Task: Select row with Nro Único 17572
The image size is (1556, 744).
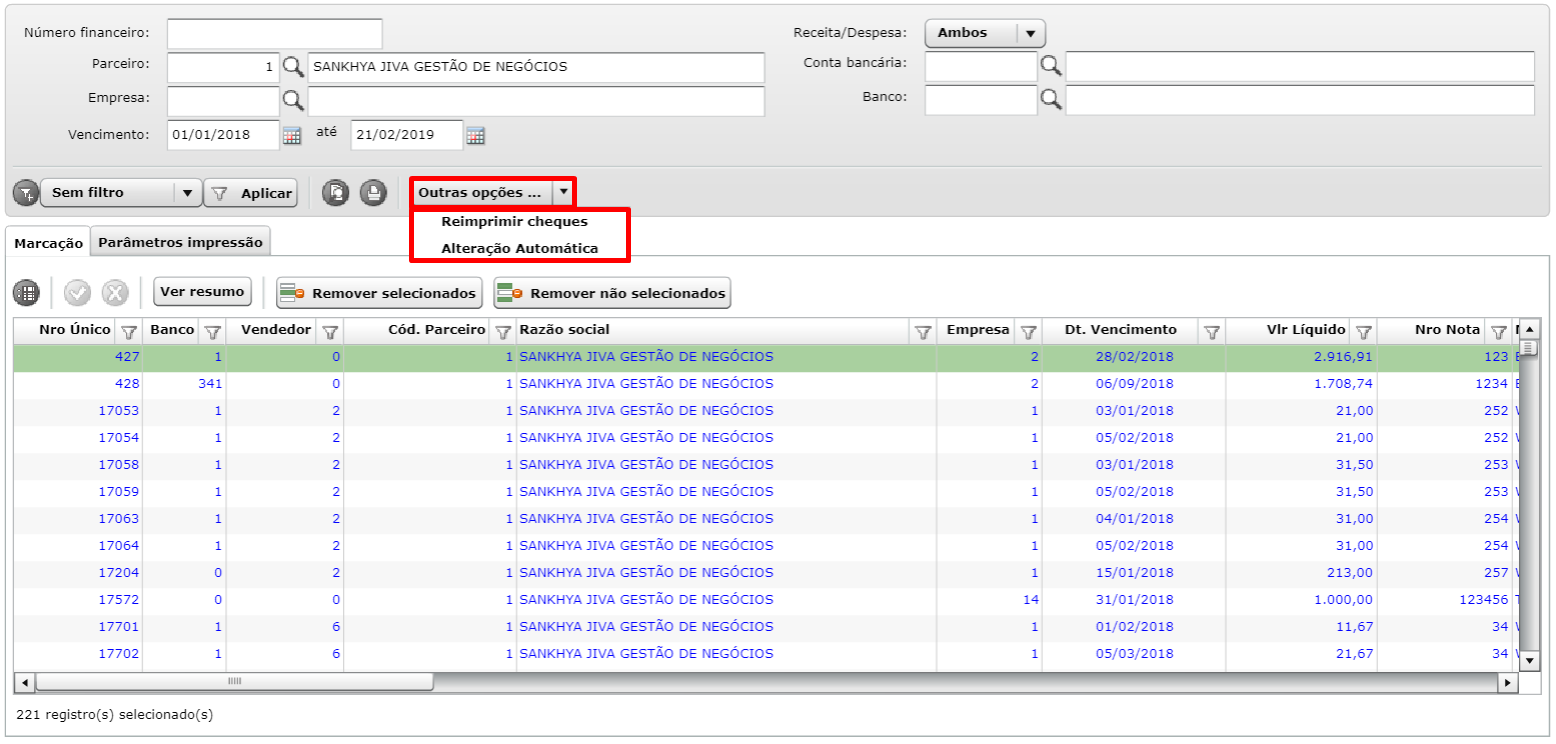Action: point(766,600)
